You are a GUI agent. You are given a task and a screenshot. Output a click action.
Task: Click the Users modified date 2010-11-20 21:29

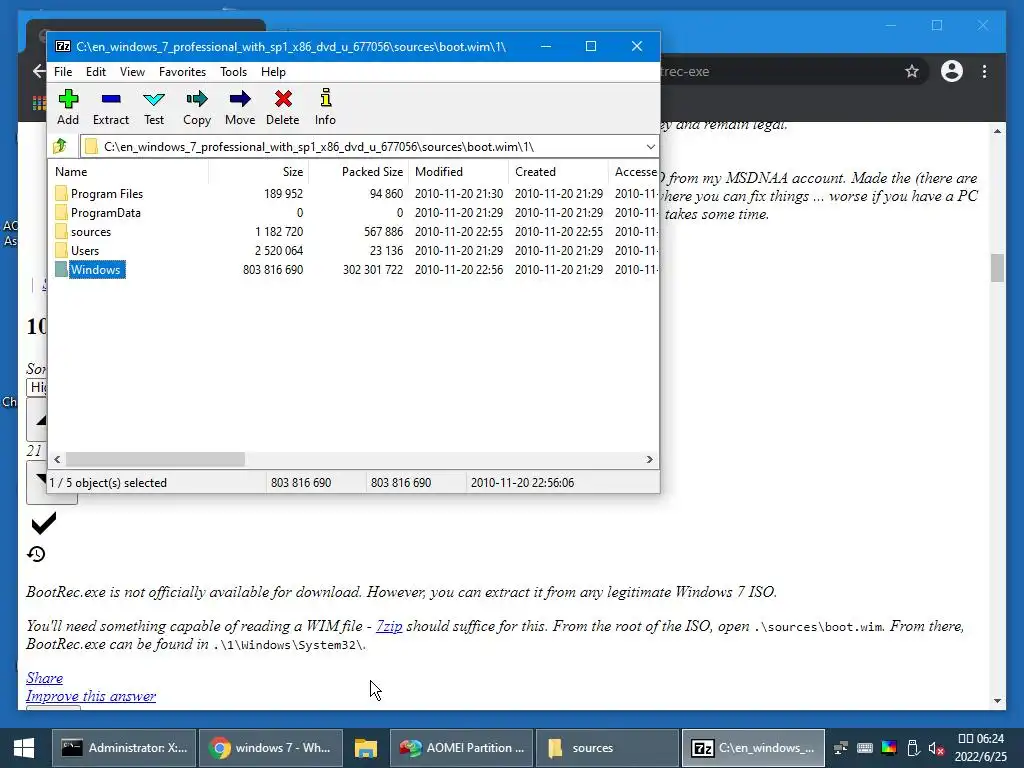(458, 251)
